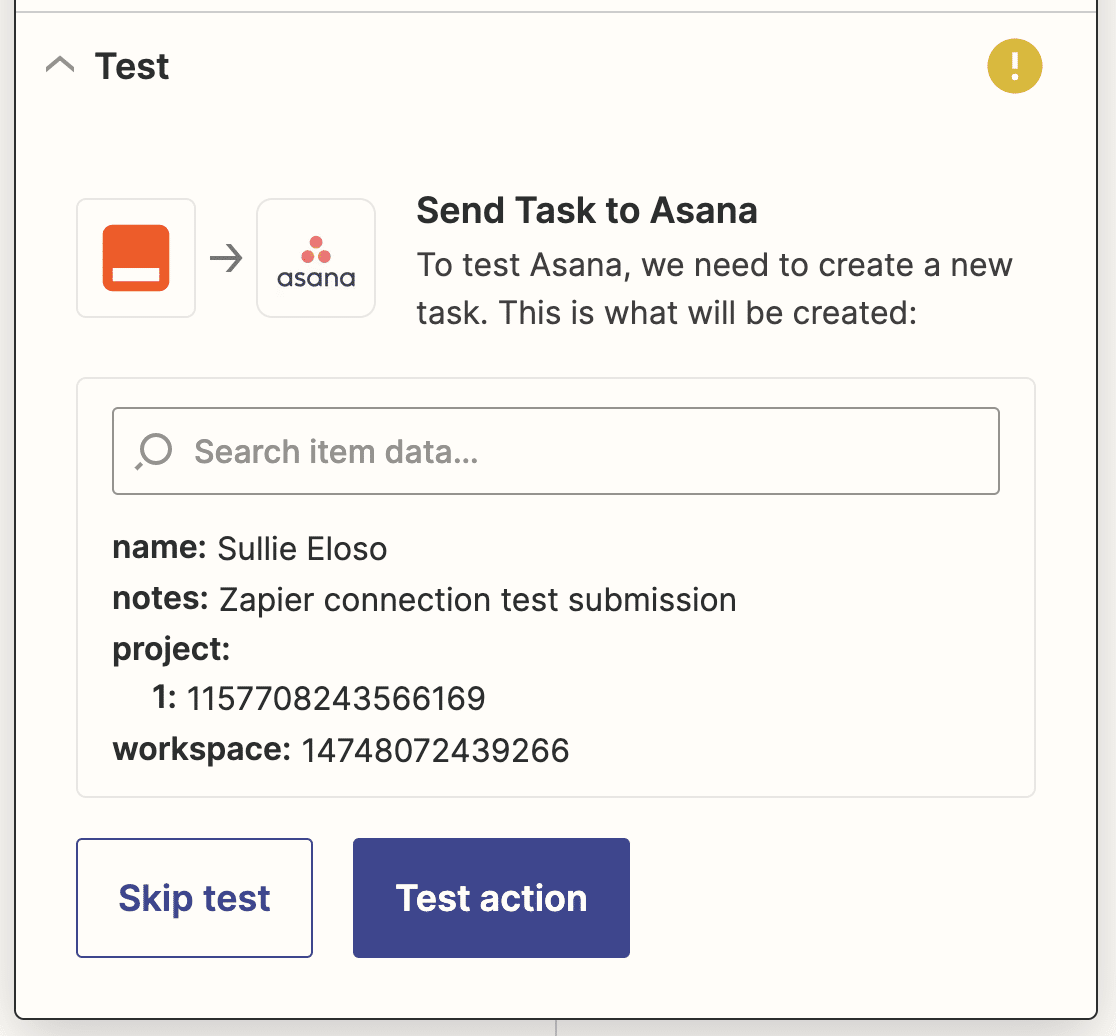Focus the Search item data field
Image resolution: width=1116 pixels, height=1036 pixels.
pyautogui.click(x=556, y=451)
